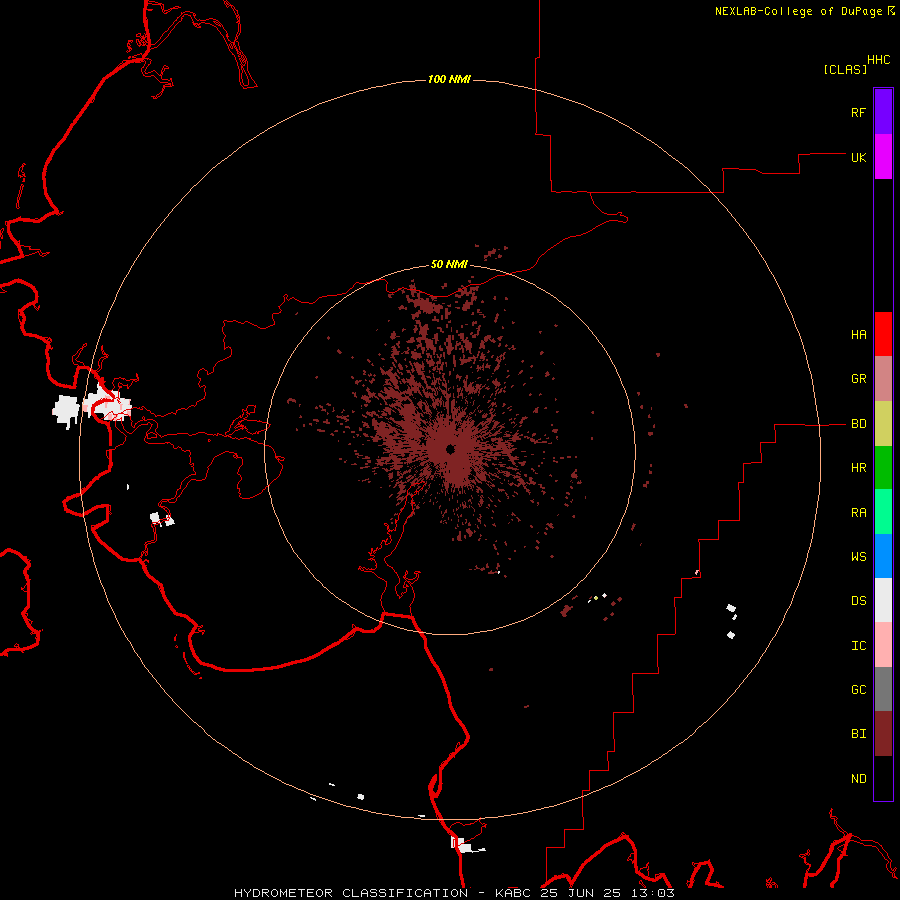Click the ND black legend swatch
900x900 pixels.
point(883,778)
